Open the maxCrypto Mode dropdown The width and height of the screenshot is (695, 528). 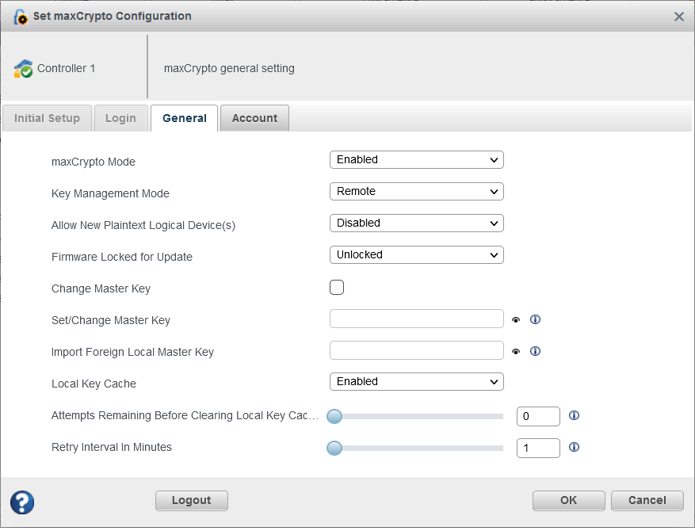pyautogui.click(x=416, y=160)
